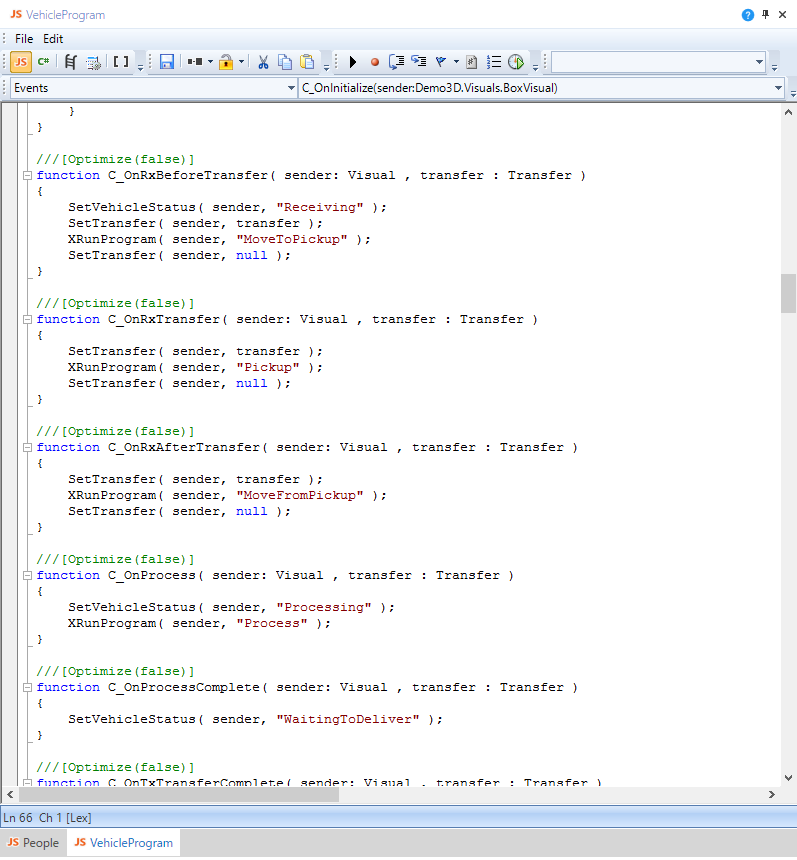Click the "Receiving" string literal
797x860 pixels.
320,207
